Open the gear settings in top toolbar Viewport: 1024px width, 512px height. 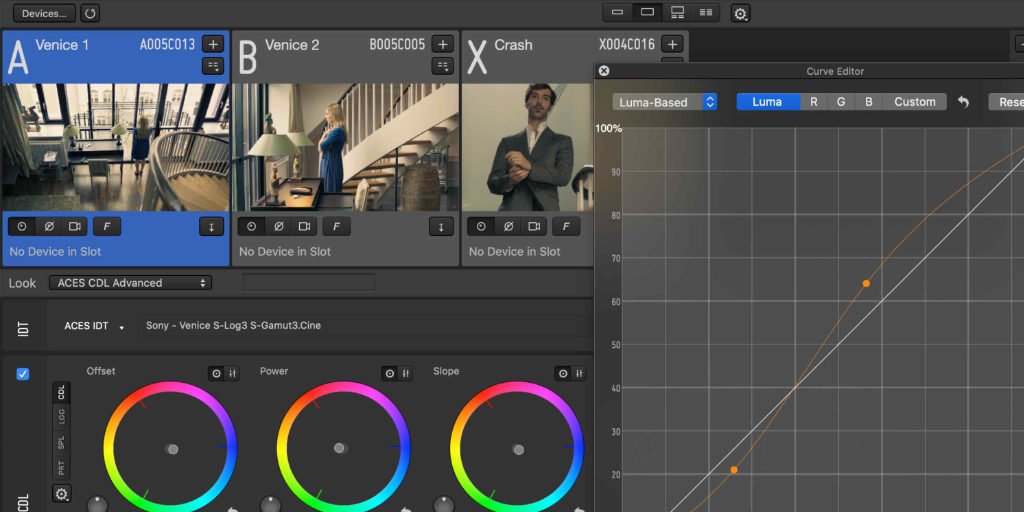[x=741, y=13]
